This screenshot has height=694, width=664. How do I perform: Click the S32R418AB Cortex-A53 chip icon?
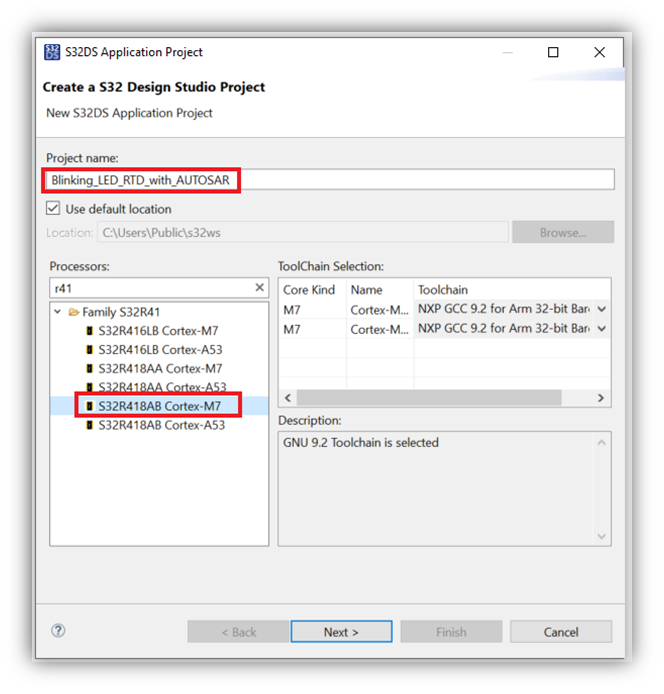coord(90,425)
